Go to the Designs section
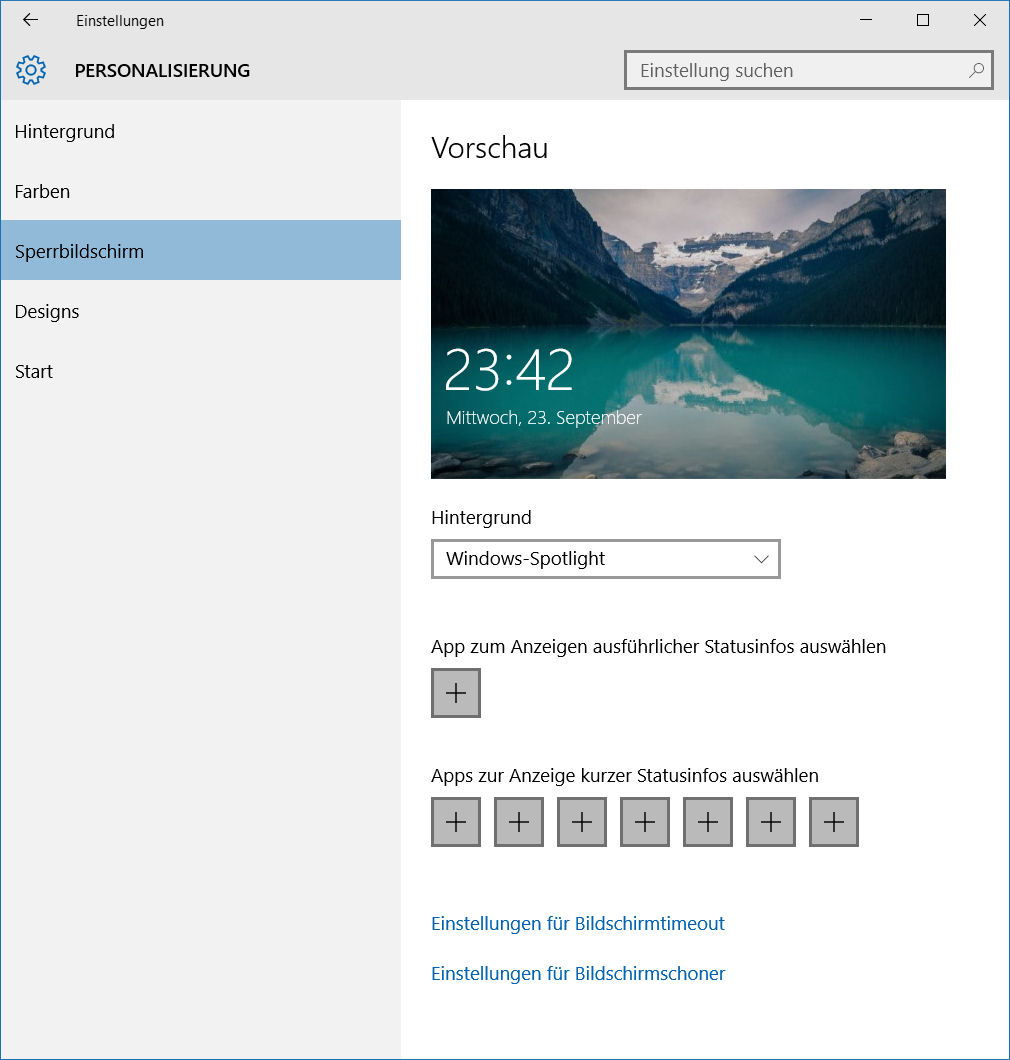 [47, 311]
